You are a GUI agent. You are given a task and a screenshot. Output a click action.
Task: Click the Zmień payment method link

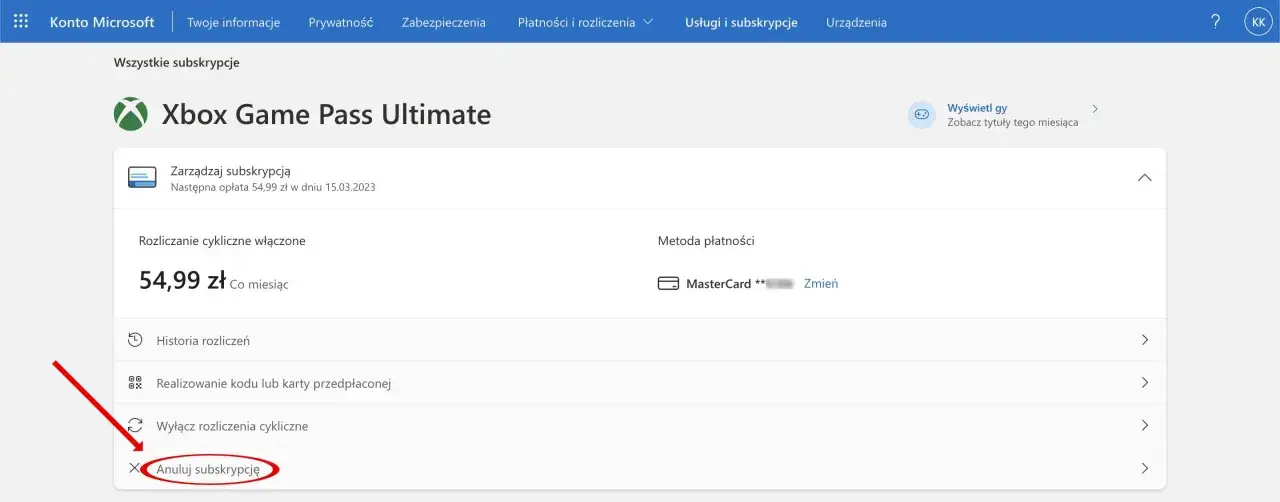(x=821, y=283)
